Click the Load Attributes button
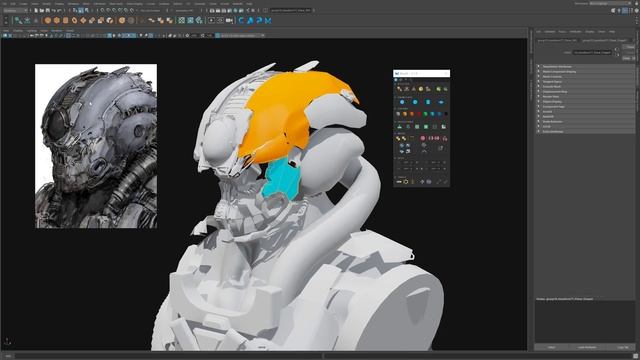The height and width of the screenshot is (360, 640). point(587,347)
